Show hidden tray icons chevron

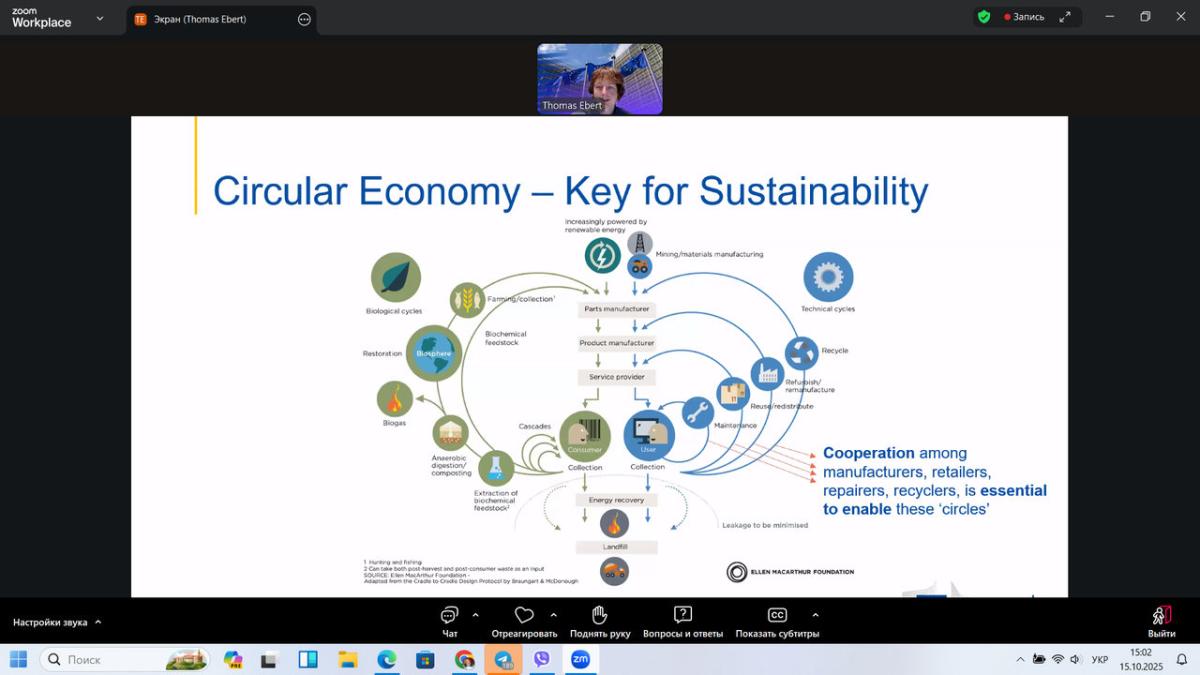click(x=1020, y=659)
